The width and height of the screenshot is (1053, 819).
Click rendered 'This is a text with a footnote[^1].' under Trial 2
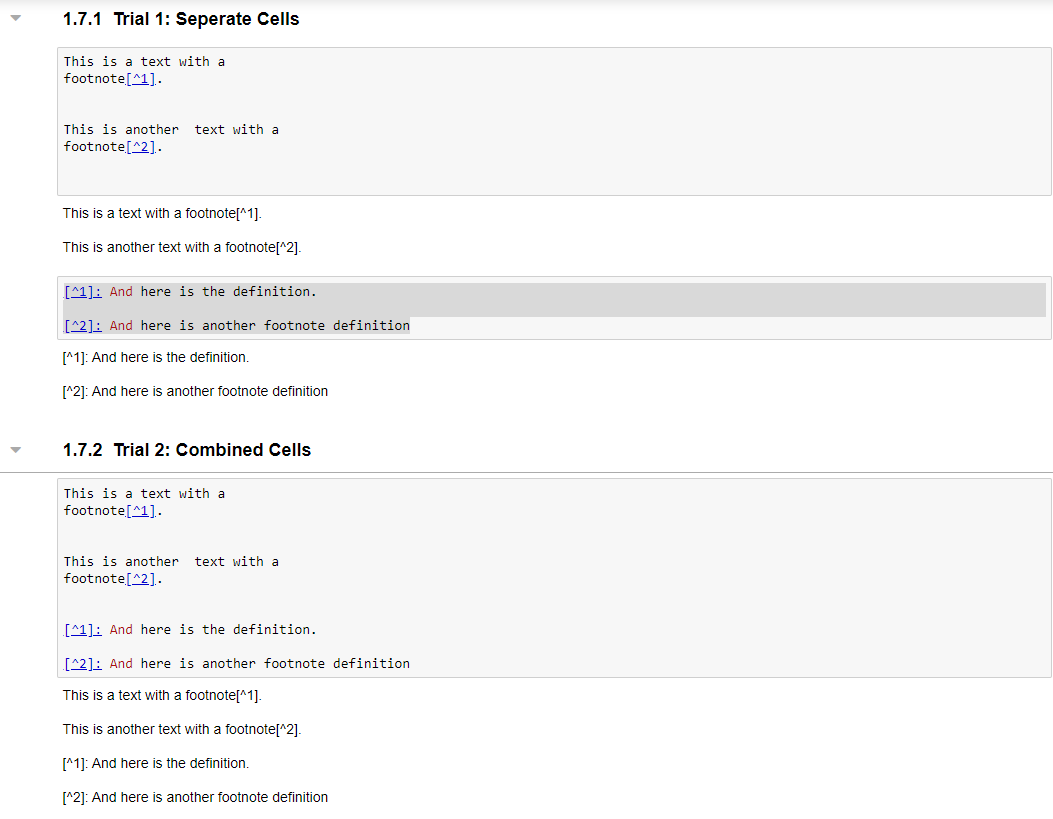tap(162, 695)
